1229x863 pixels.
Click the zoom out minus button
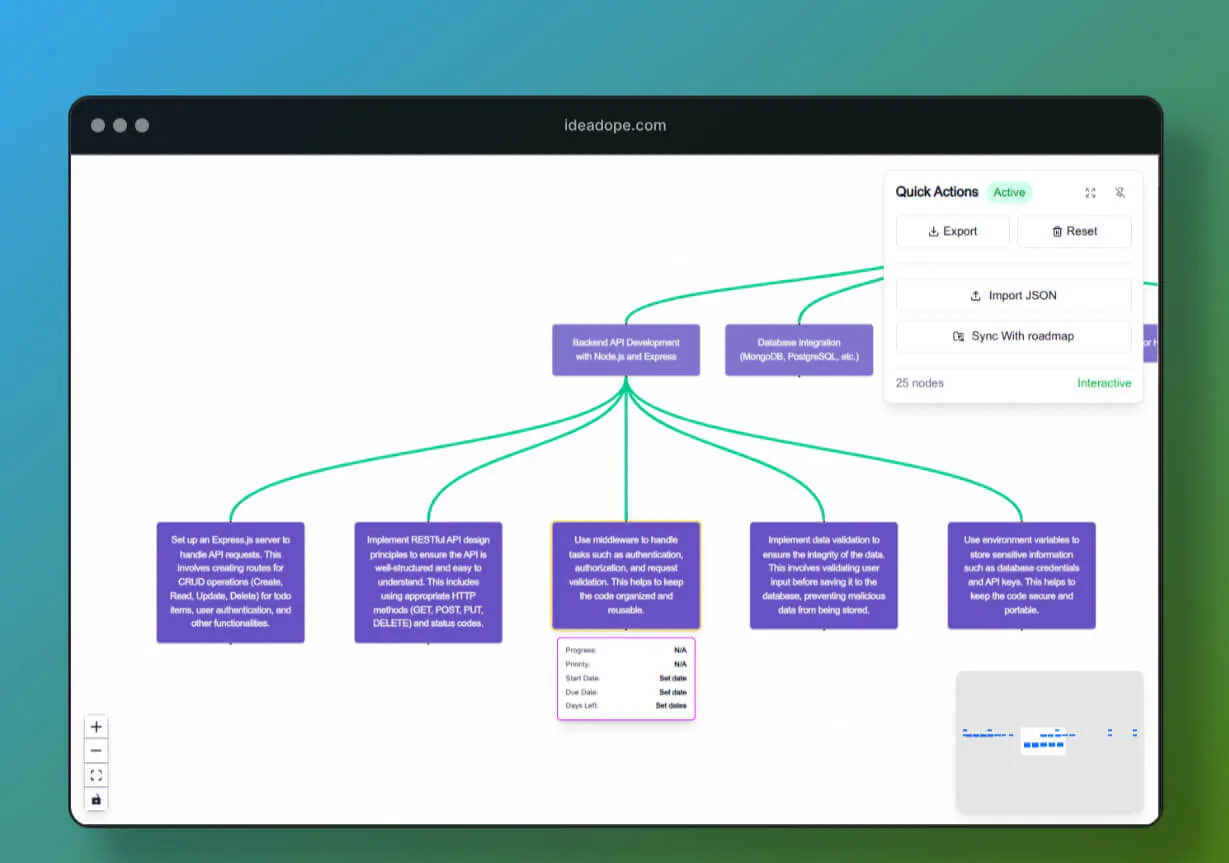pos(96,751)
